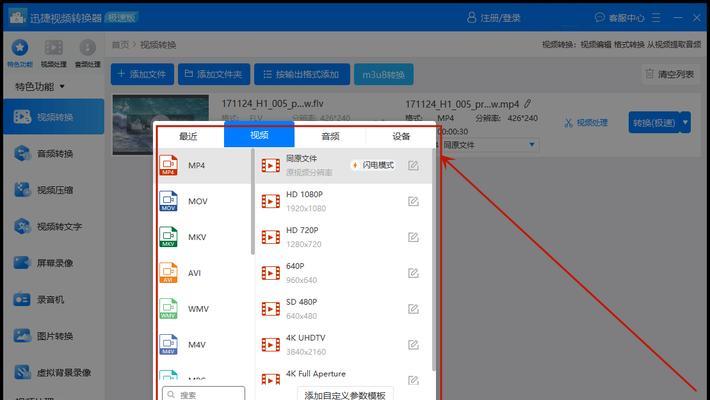
Task: Select the AVI format
Action: 204,273
